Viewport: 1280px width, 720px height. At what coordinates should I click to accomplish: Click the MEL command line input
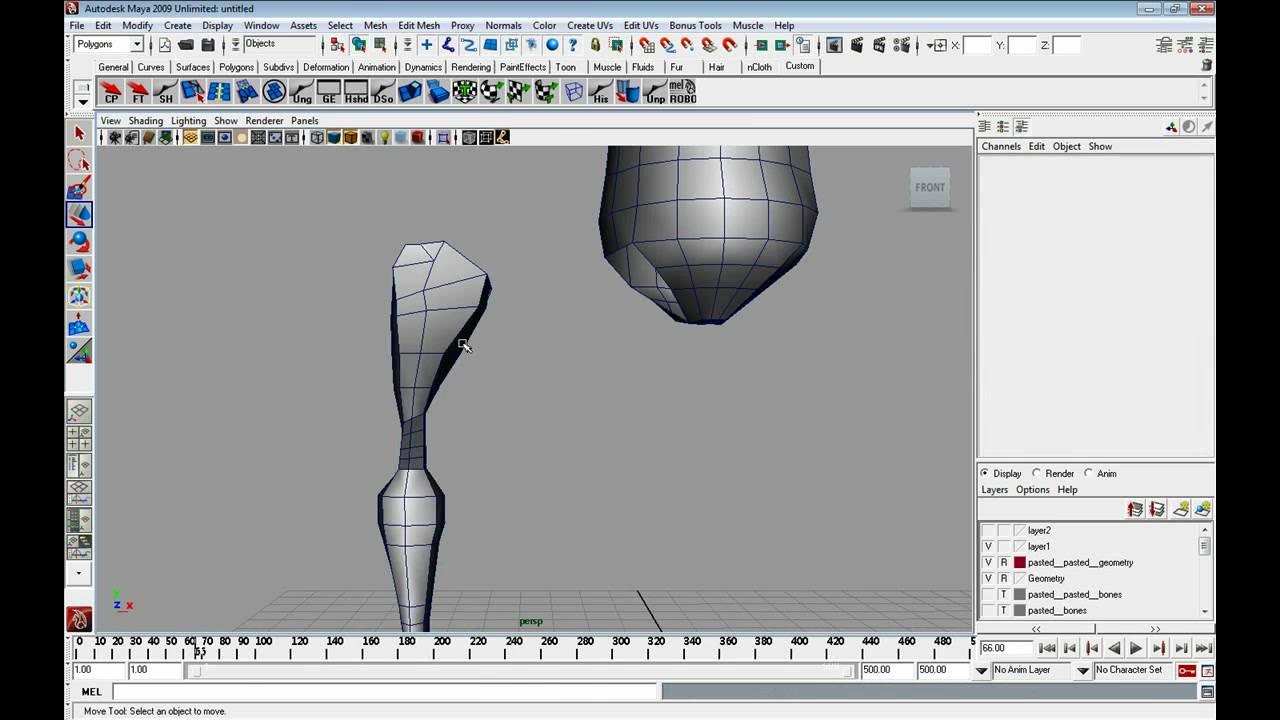(x=385, y=692)
